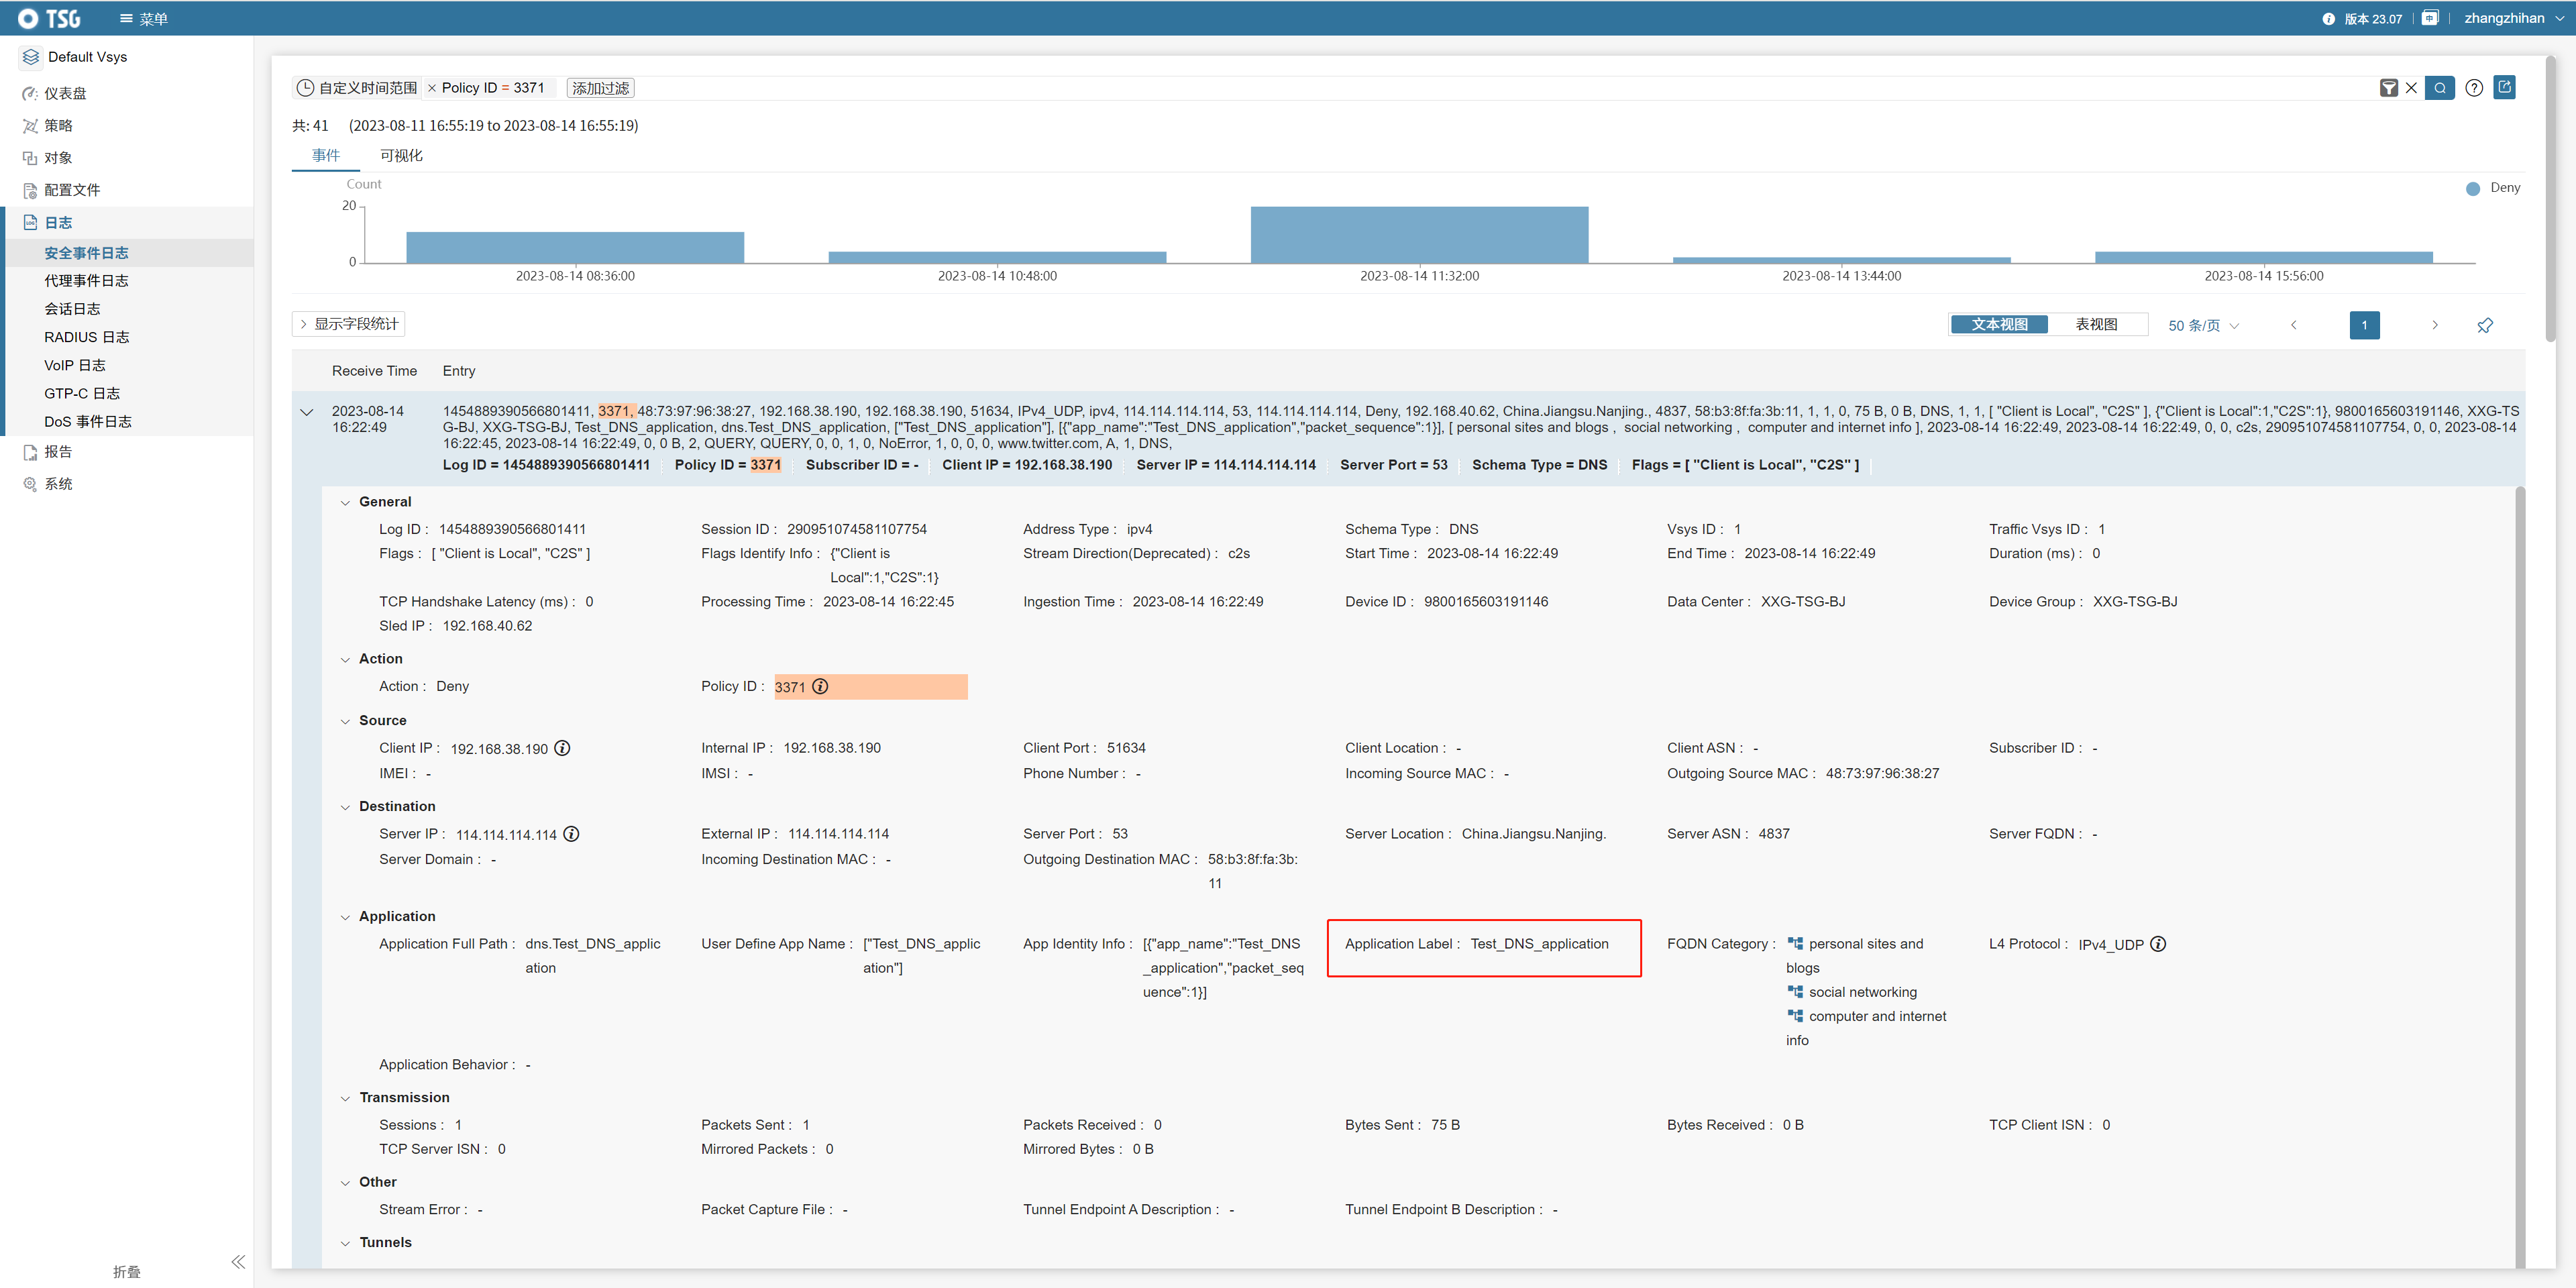
Task: Open the 50 条/页 page size dropdown
Action: 2203,325
